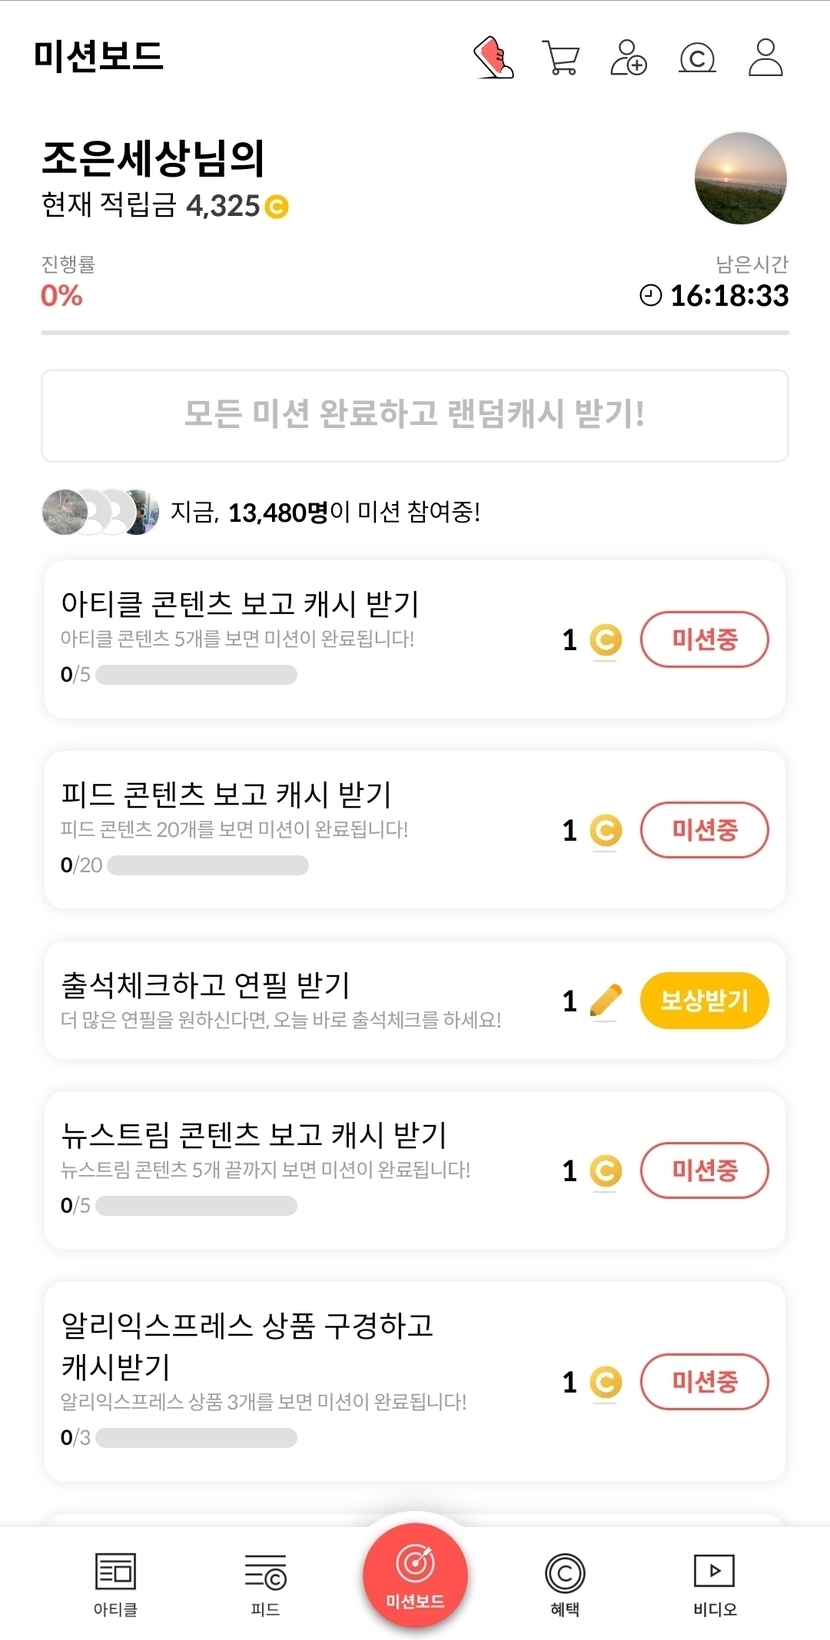Image resolution: width=830 pixels, height=1640 pixels.
Task: Tap the clock icon by remaining time
Action: (x=651, y=295)
